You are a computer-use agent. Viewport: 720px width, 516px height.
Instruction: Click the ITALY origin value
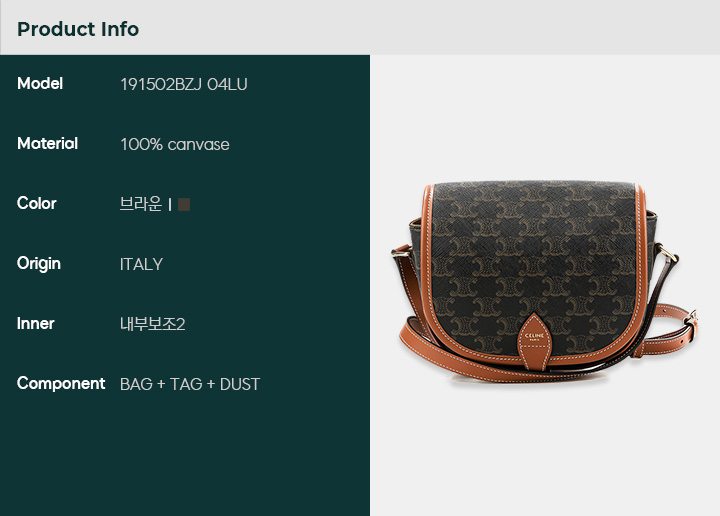click(x=141, y=264)
